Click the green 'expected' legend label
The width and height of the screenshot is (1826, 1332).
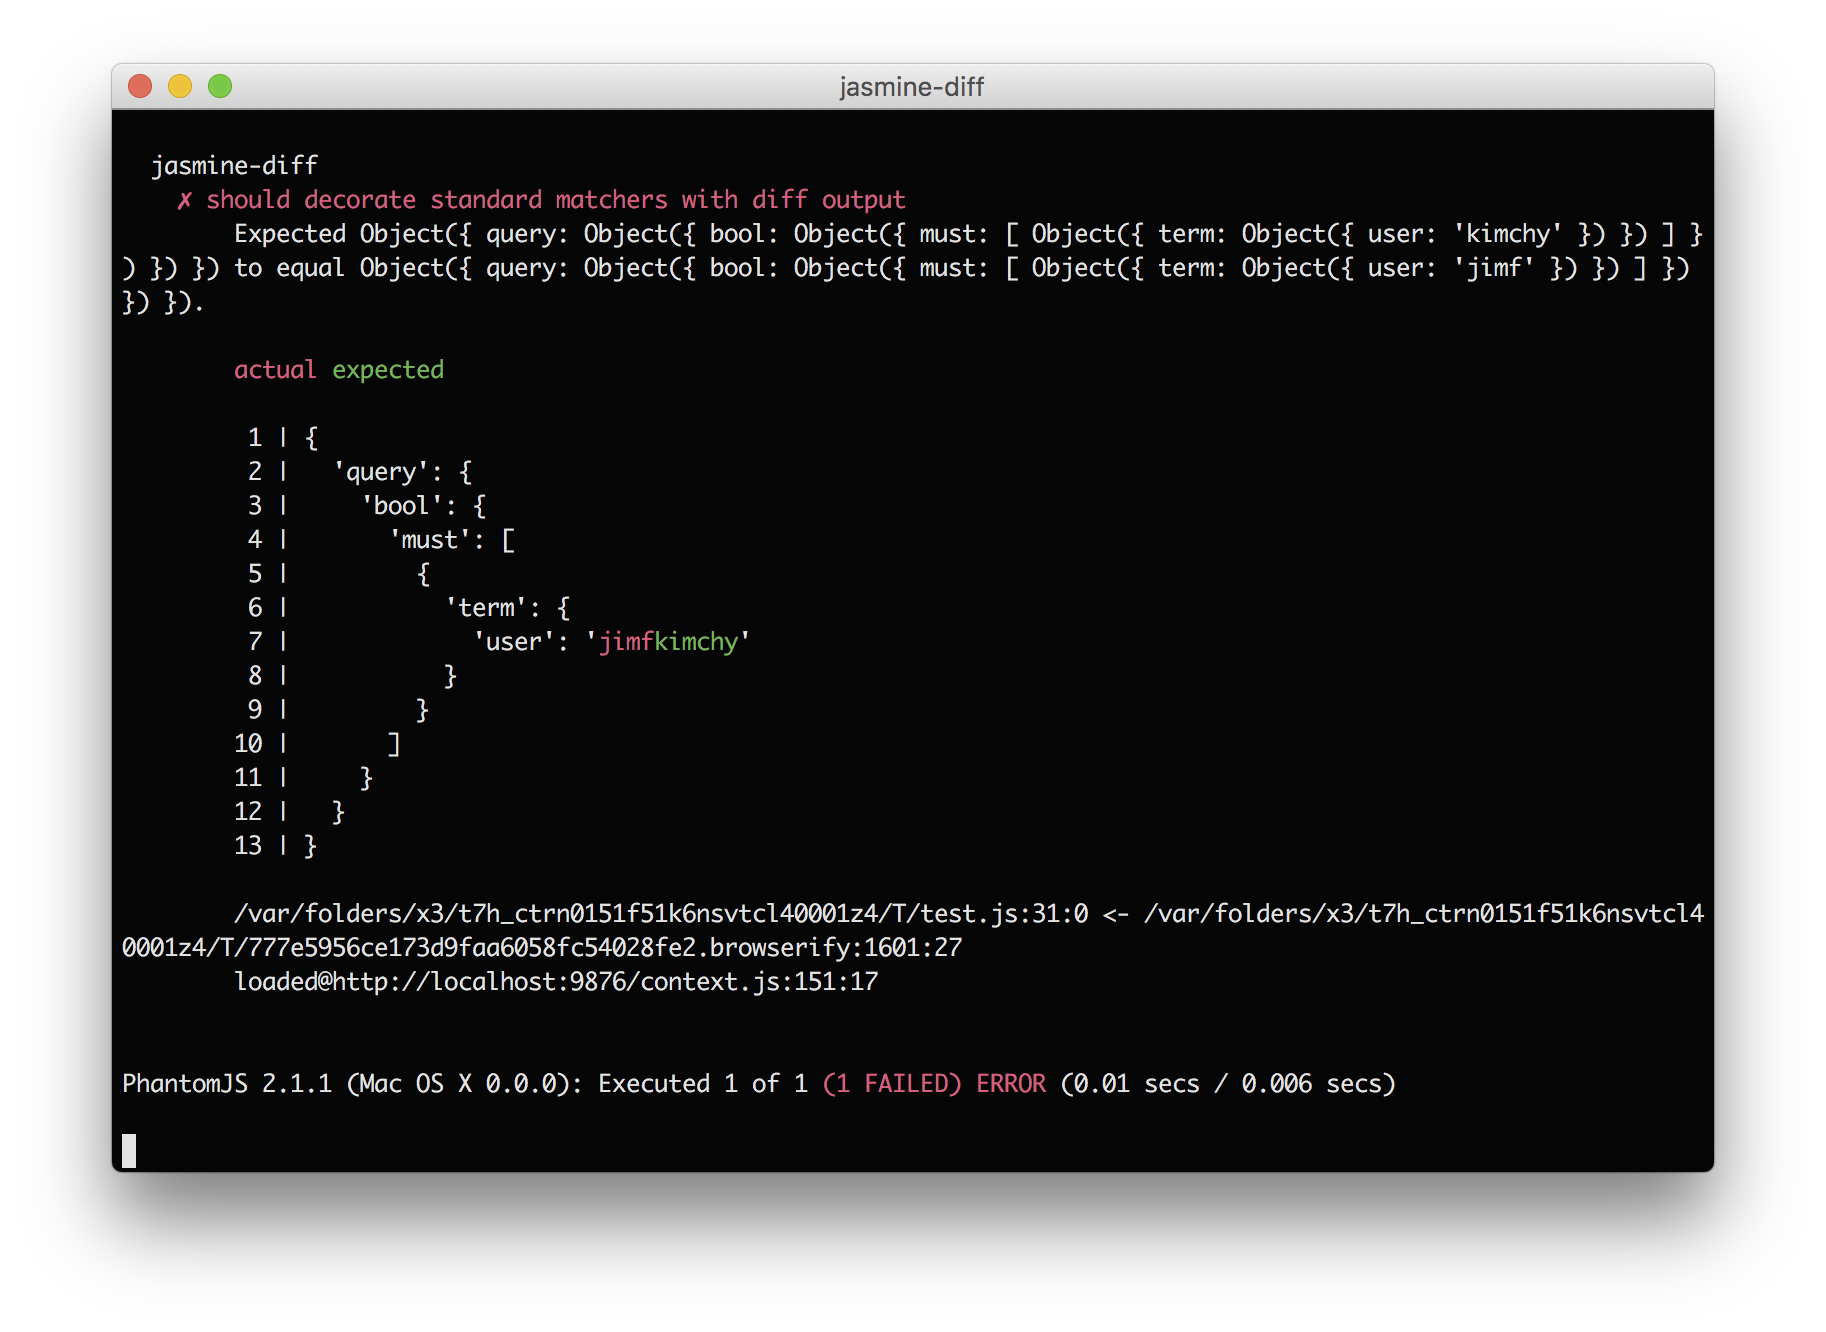coord(388,370)
